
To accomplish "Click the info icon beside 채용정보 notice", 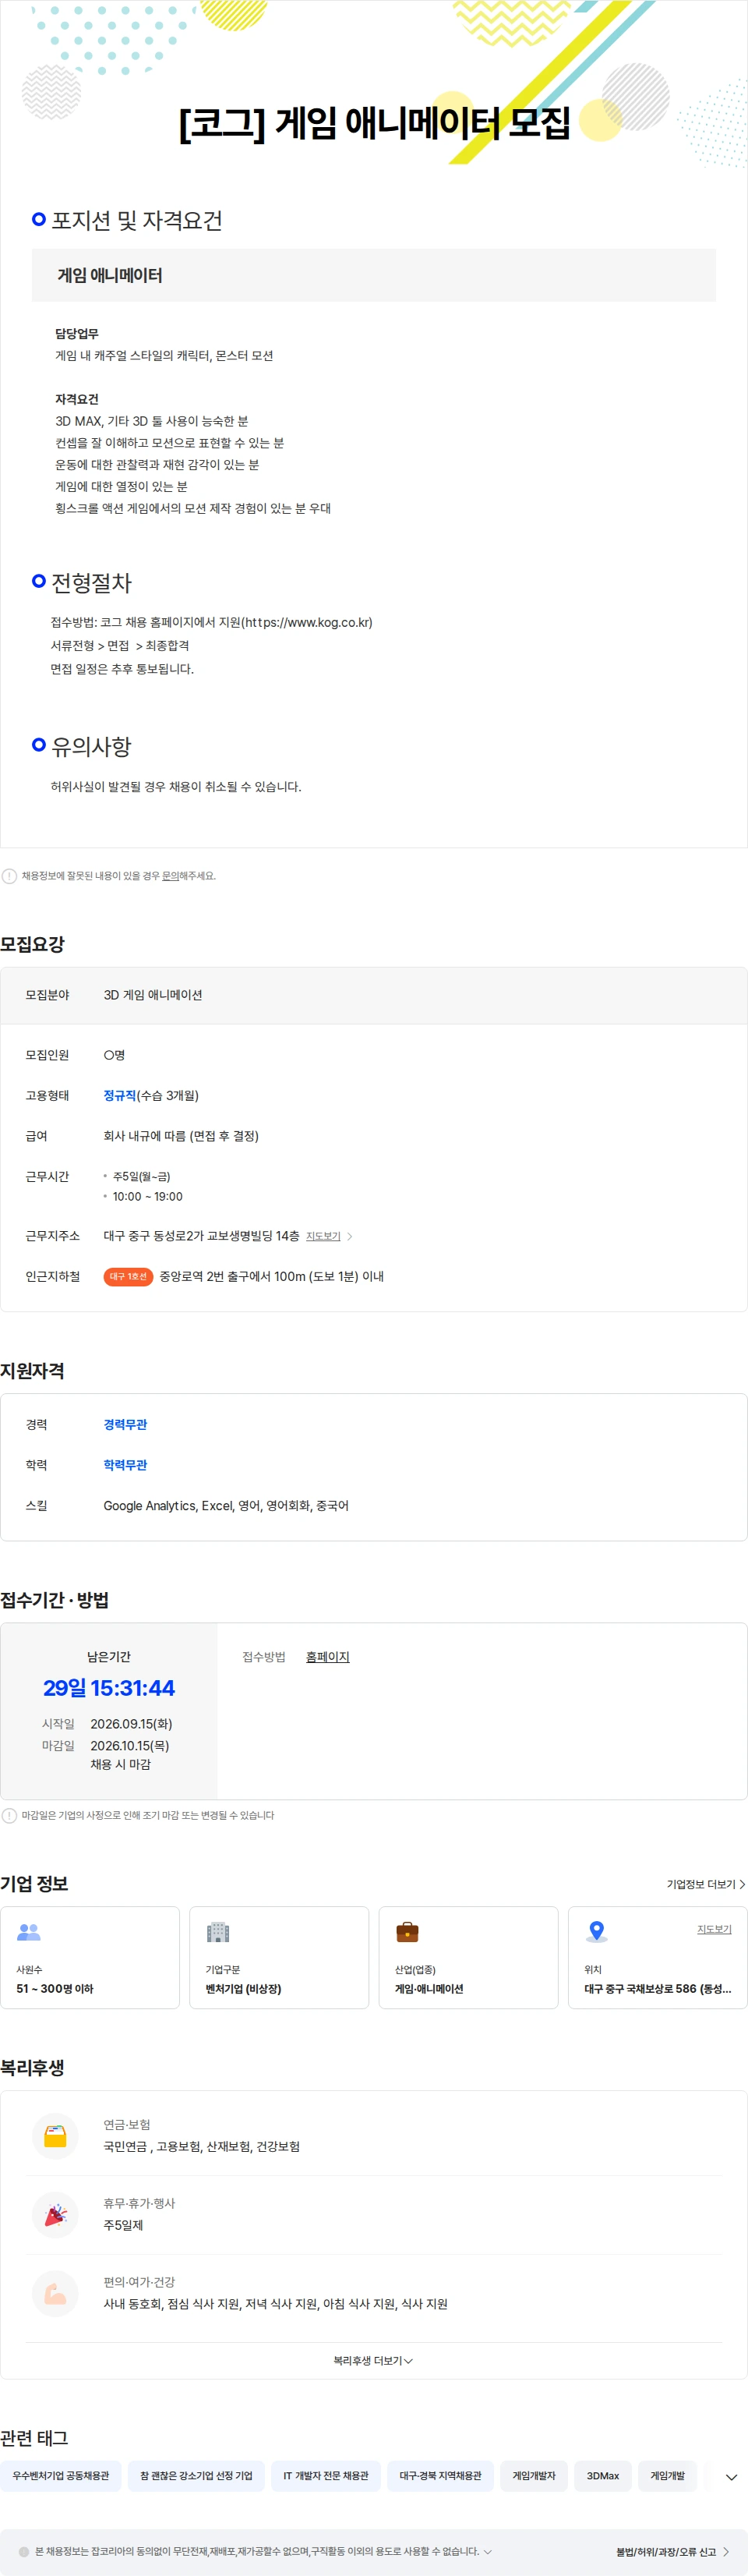I will coord(9,876).
